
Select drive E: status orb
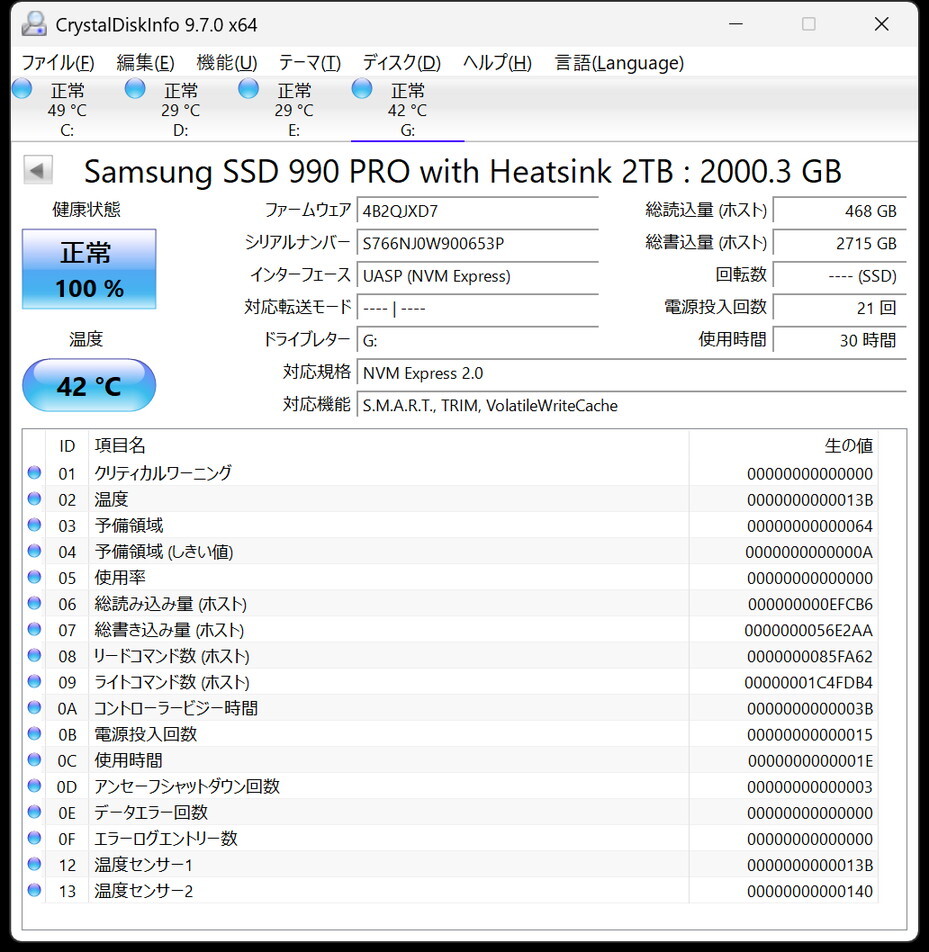(x=248, y=89)
